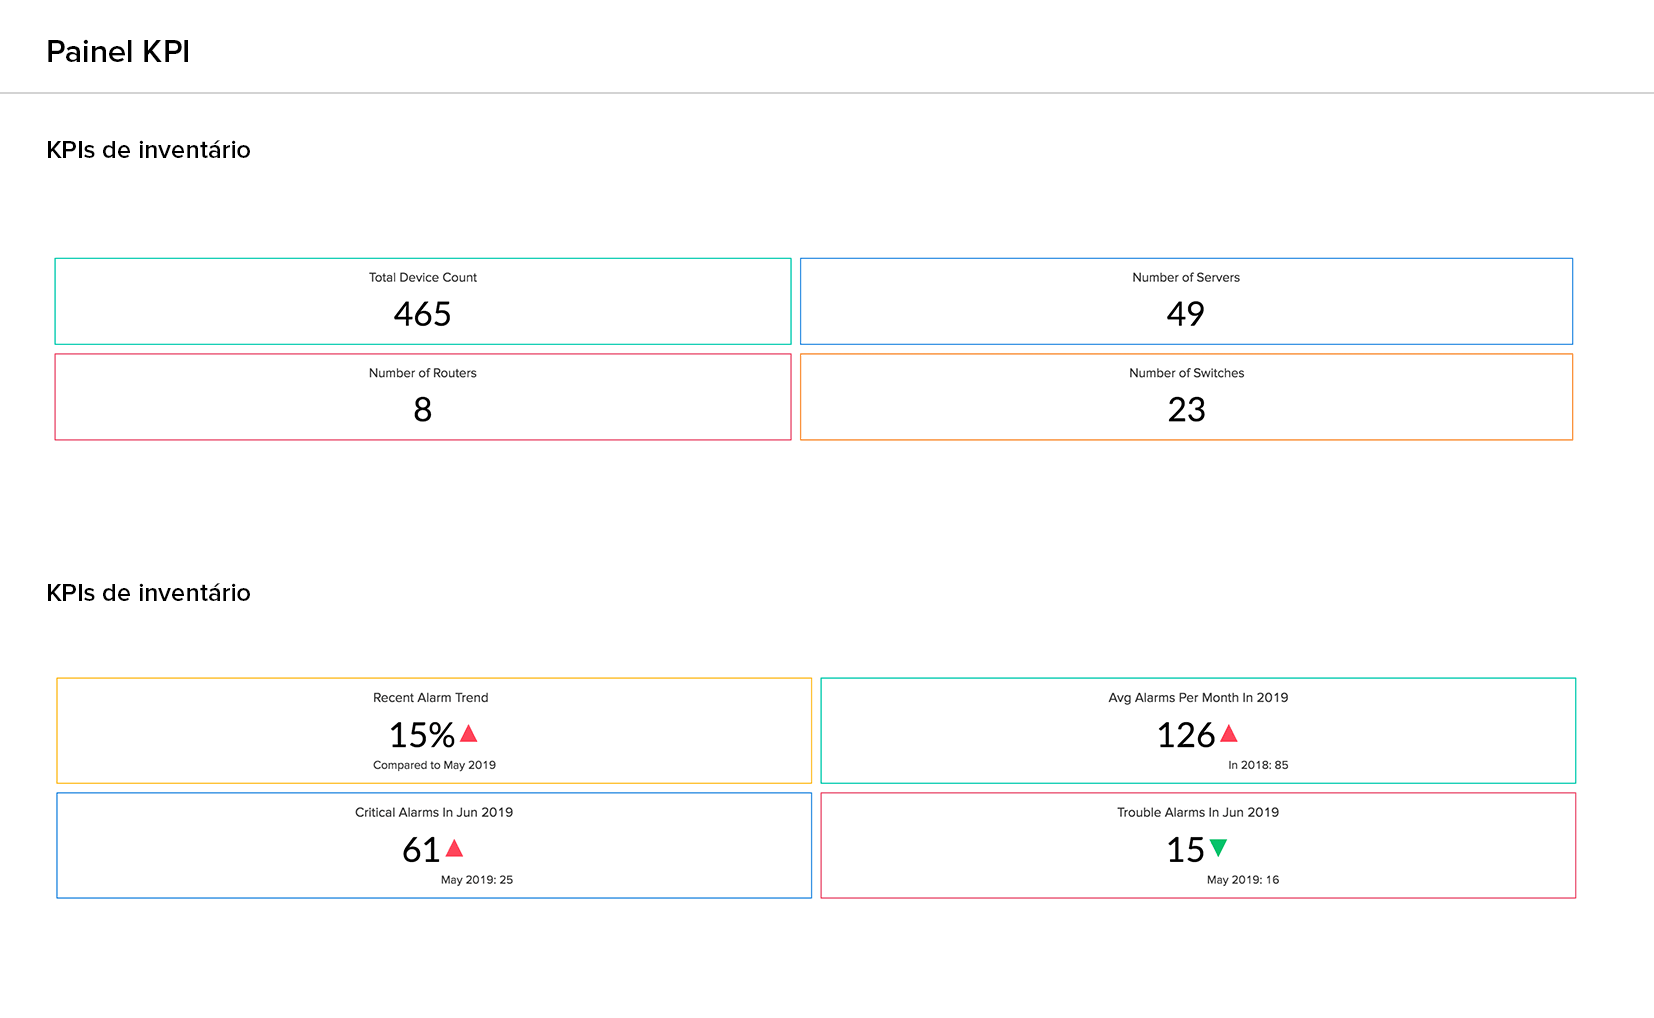Open the Recent Alarm Trend card
Viewport: 1654px width, 1018px height.
click(434, 730)
